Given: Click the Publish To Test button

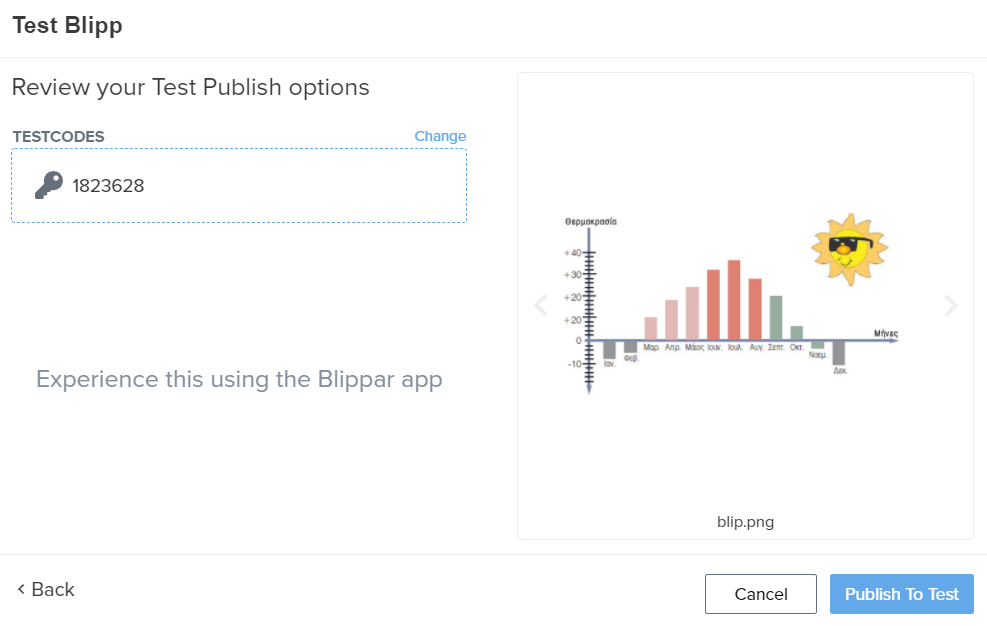Looking at the screenshot, I should click(901, 594).
